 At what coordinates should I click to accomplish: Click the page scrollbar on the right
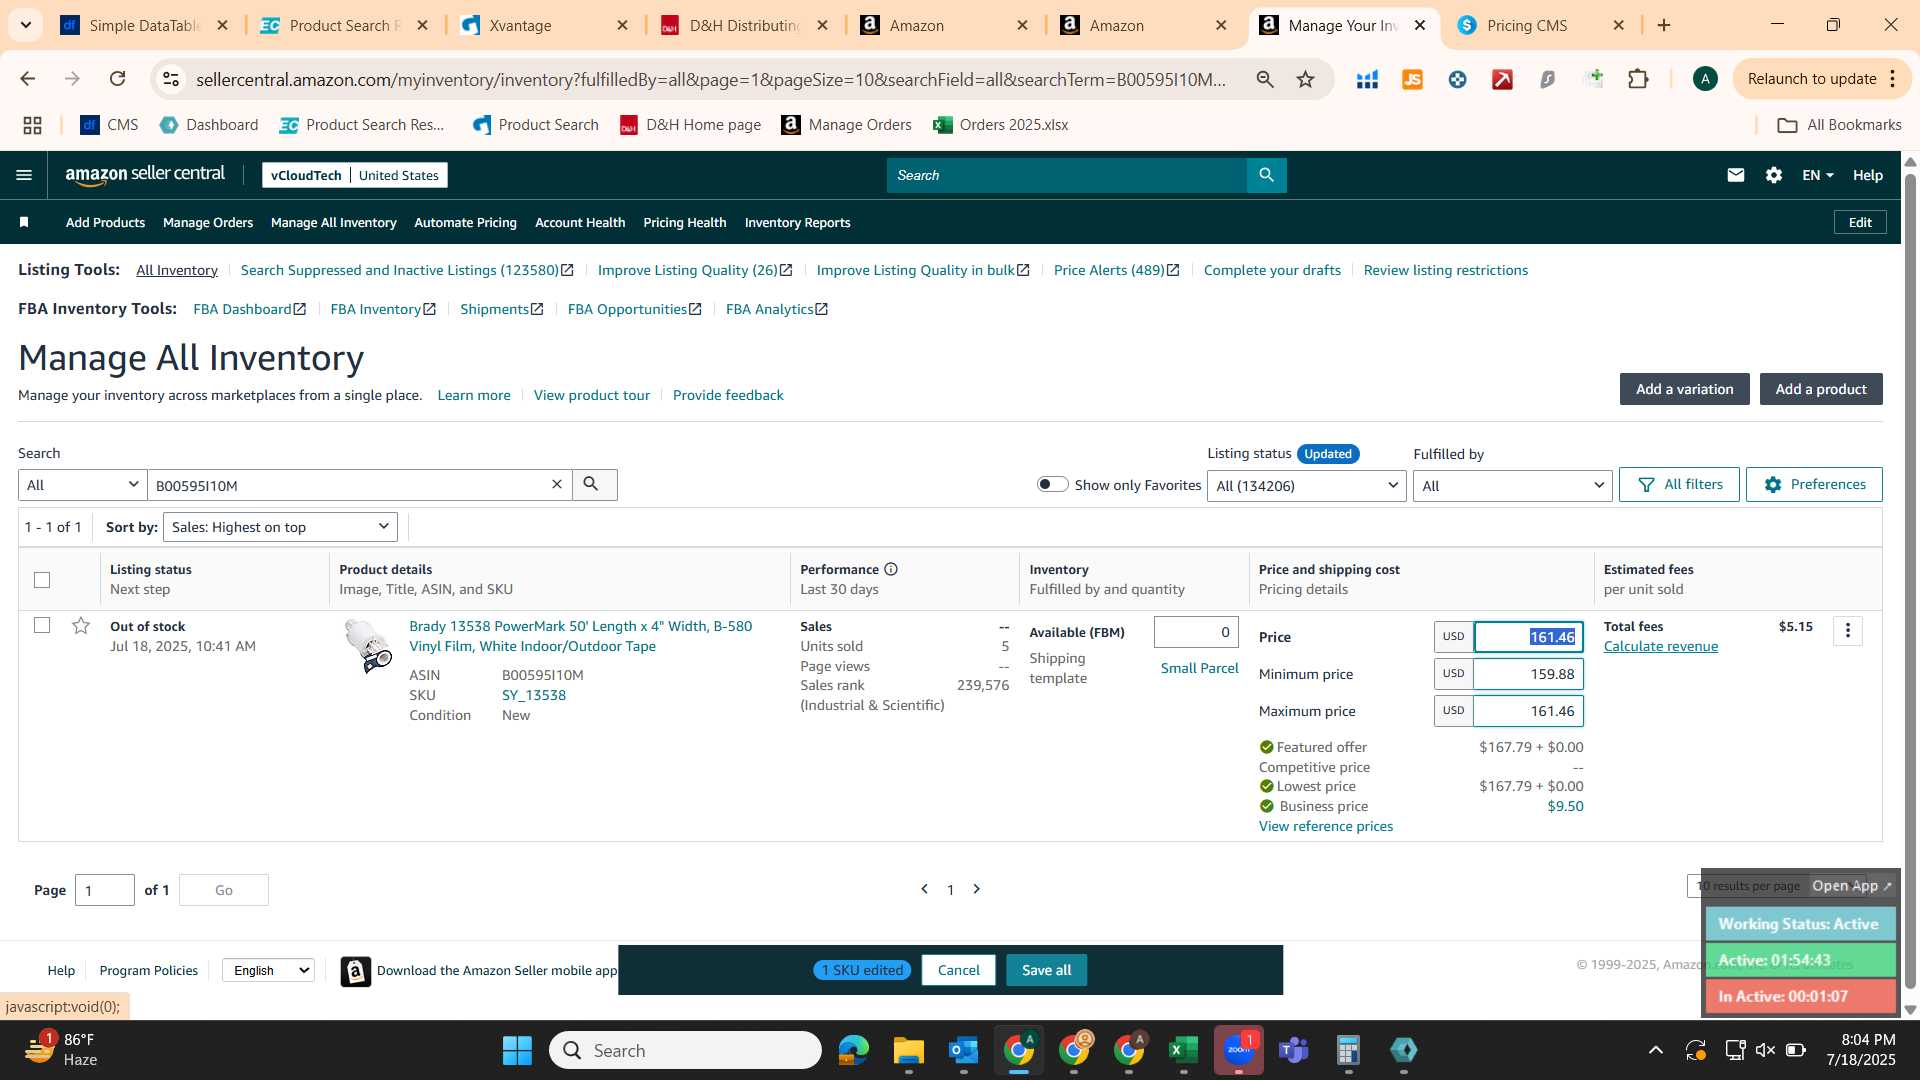click(1910, 580)
